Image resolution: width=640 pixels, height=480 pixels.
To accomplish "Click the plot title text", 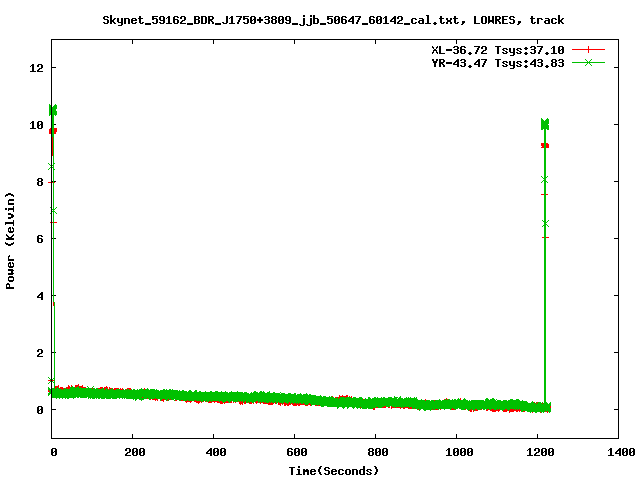I will (333, 20).
